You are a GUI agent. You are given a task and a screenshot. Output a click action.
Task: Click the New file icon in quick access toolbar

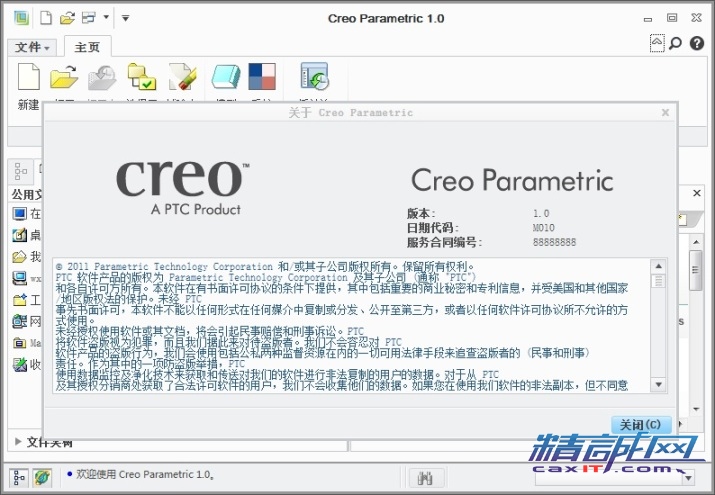pos(46,18)
